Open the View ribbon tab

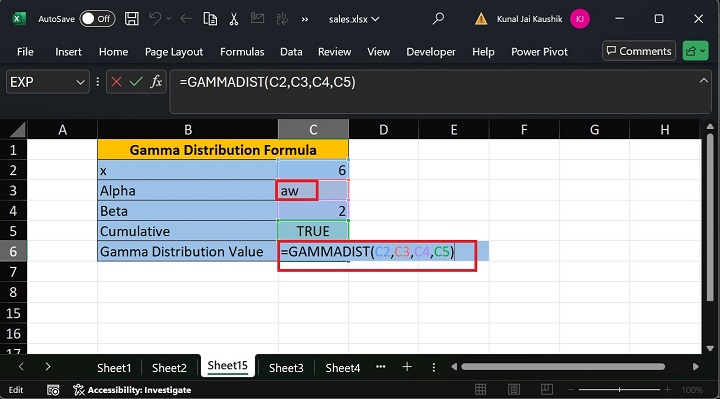pyautogui.click(x=378, y=52)
